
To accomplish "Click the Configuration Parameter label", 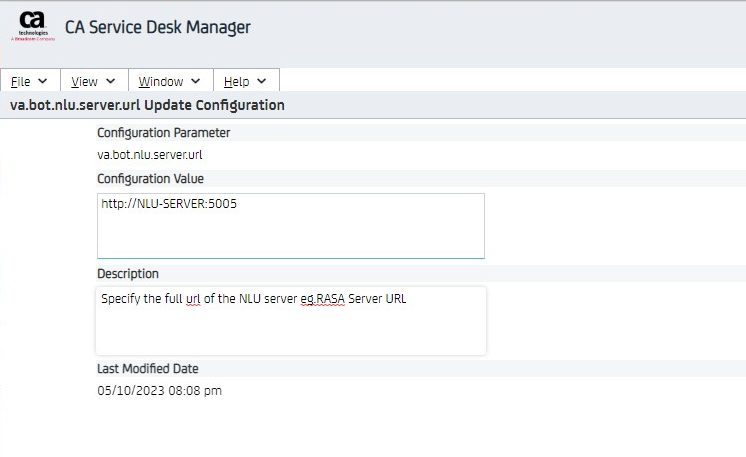I will click(x=163, y=132).
